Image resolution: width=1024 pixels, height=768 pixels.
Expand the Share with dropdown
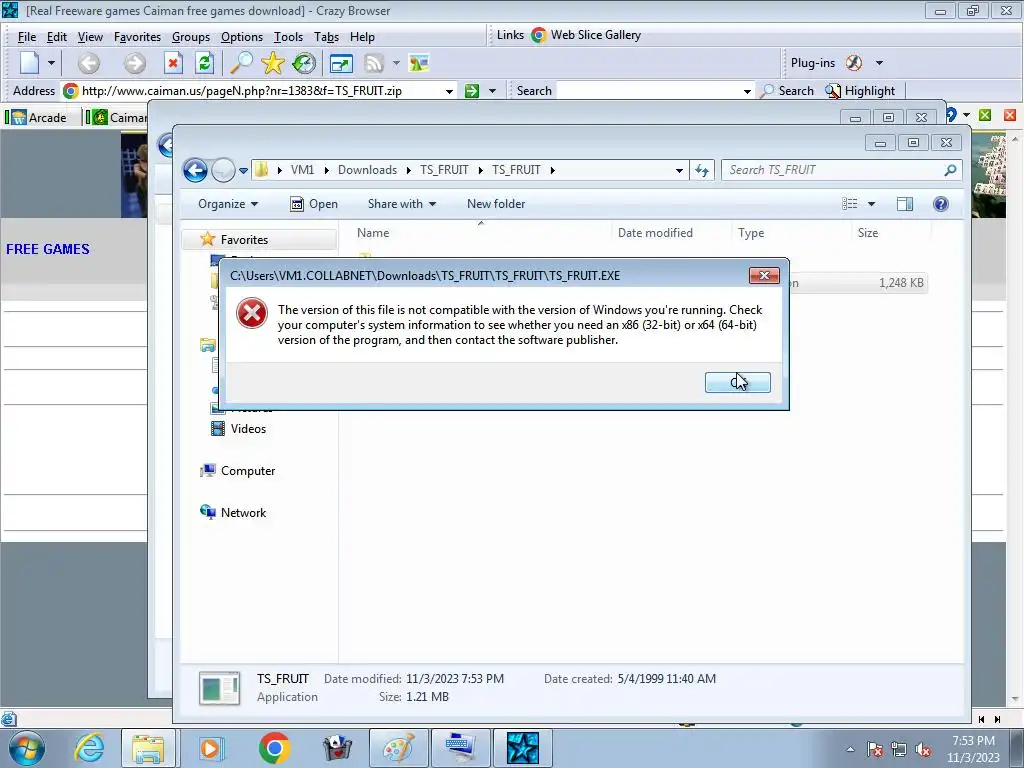pos(402,204)
